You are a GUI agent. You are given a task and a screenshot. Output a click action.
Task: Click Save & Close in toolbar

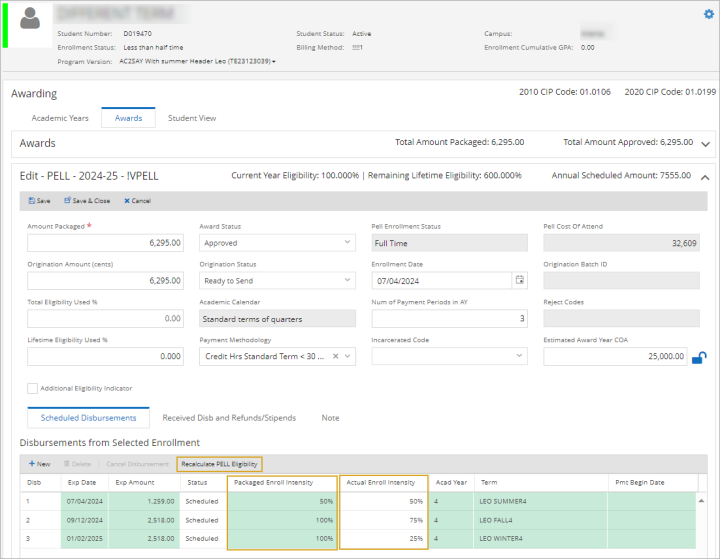(87, 201)
